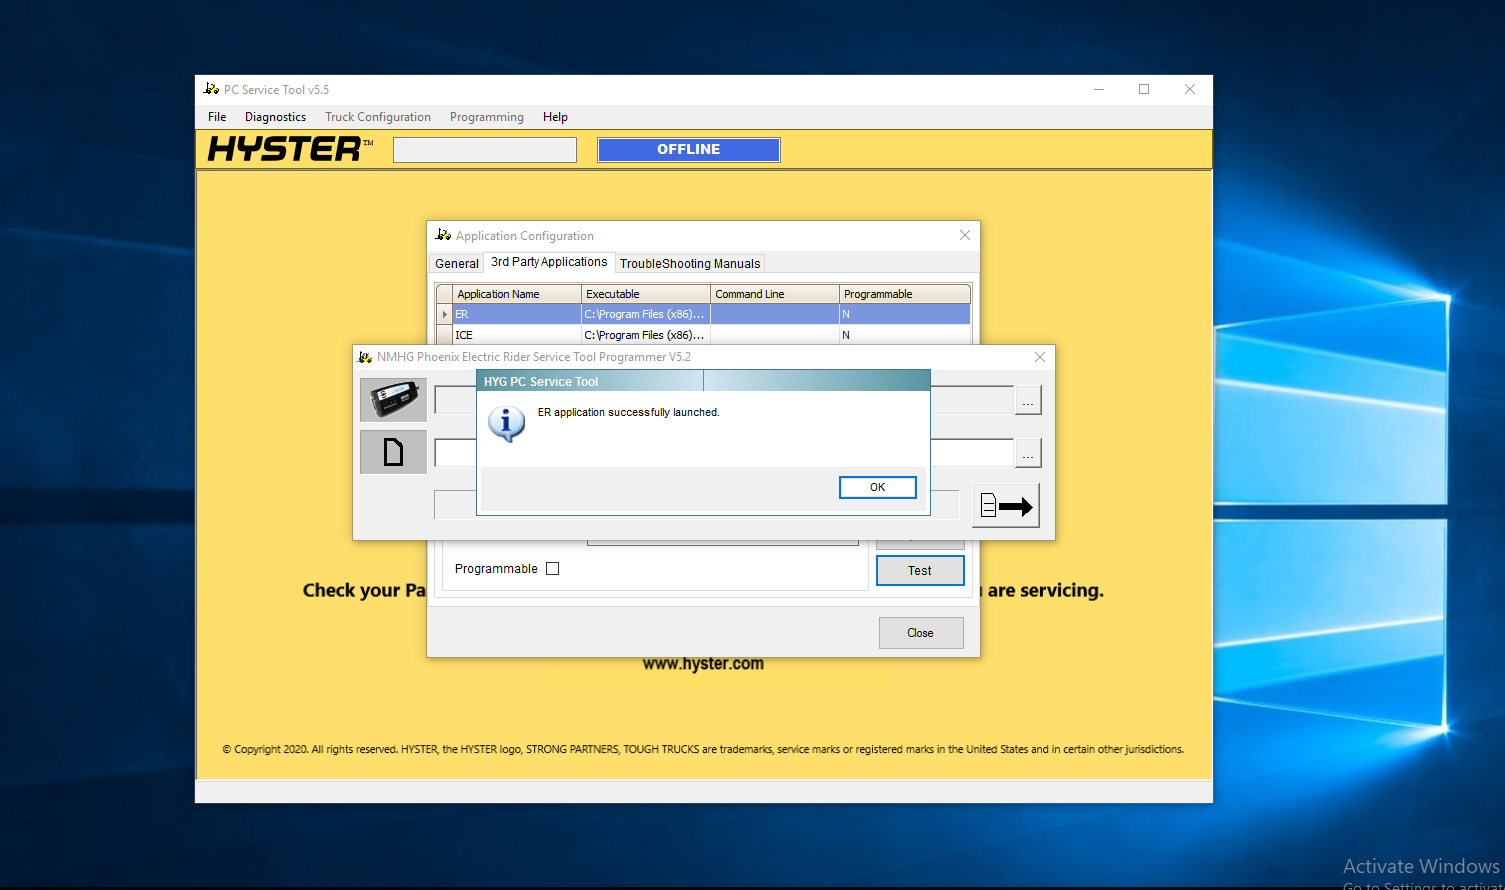Viewport: 1505px width, 890px height.
Task: Click the Programmable value N in the ICE row
Action: (905, 335)
